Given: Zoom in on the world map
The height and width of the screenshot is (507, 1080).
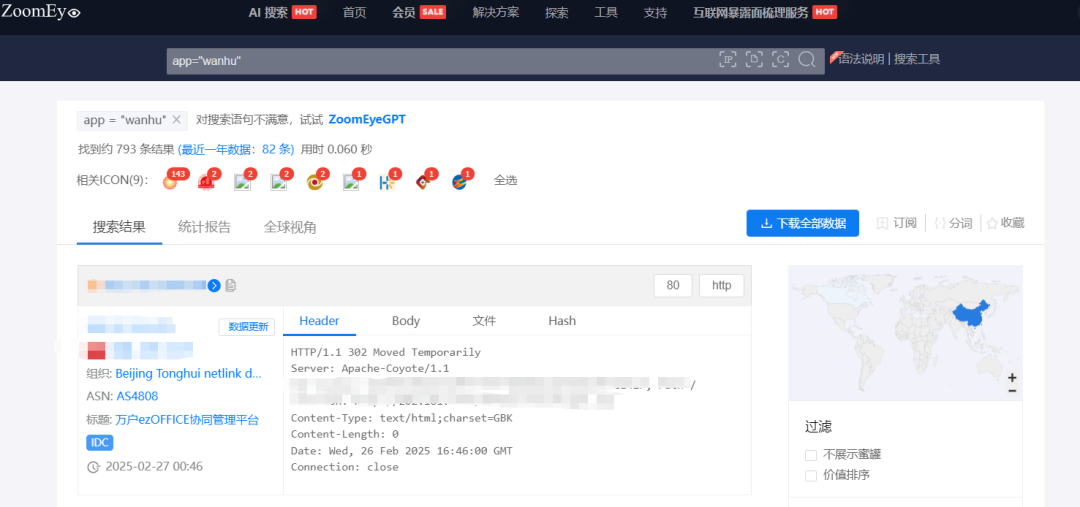Looking at the screenshot, I should 1012,377.
